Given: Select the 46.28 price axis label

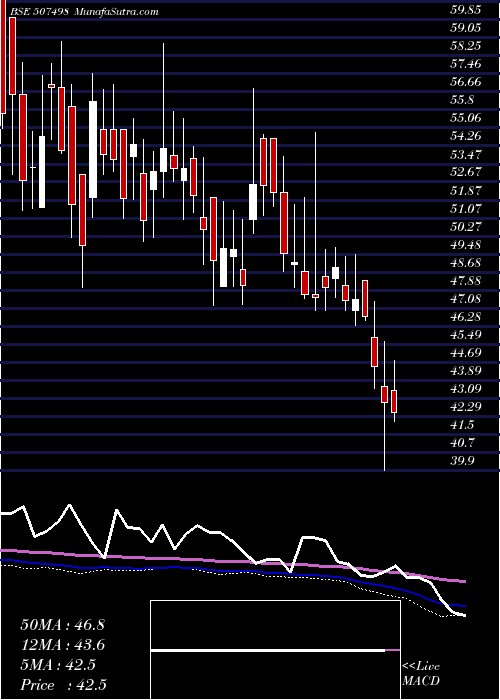Looking at the screenshot, I should tap(465, 317).
